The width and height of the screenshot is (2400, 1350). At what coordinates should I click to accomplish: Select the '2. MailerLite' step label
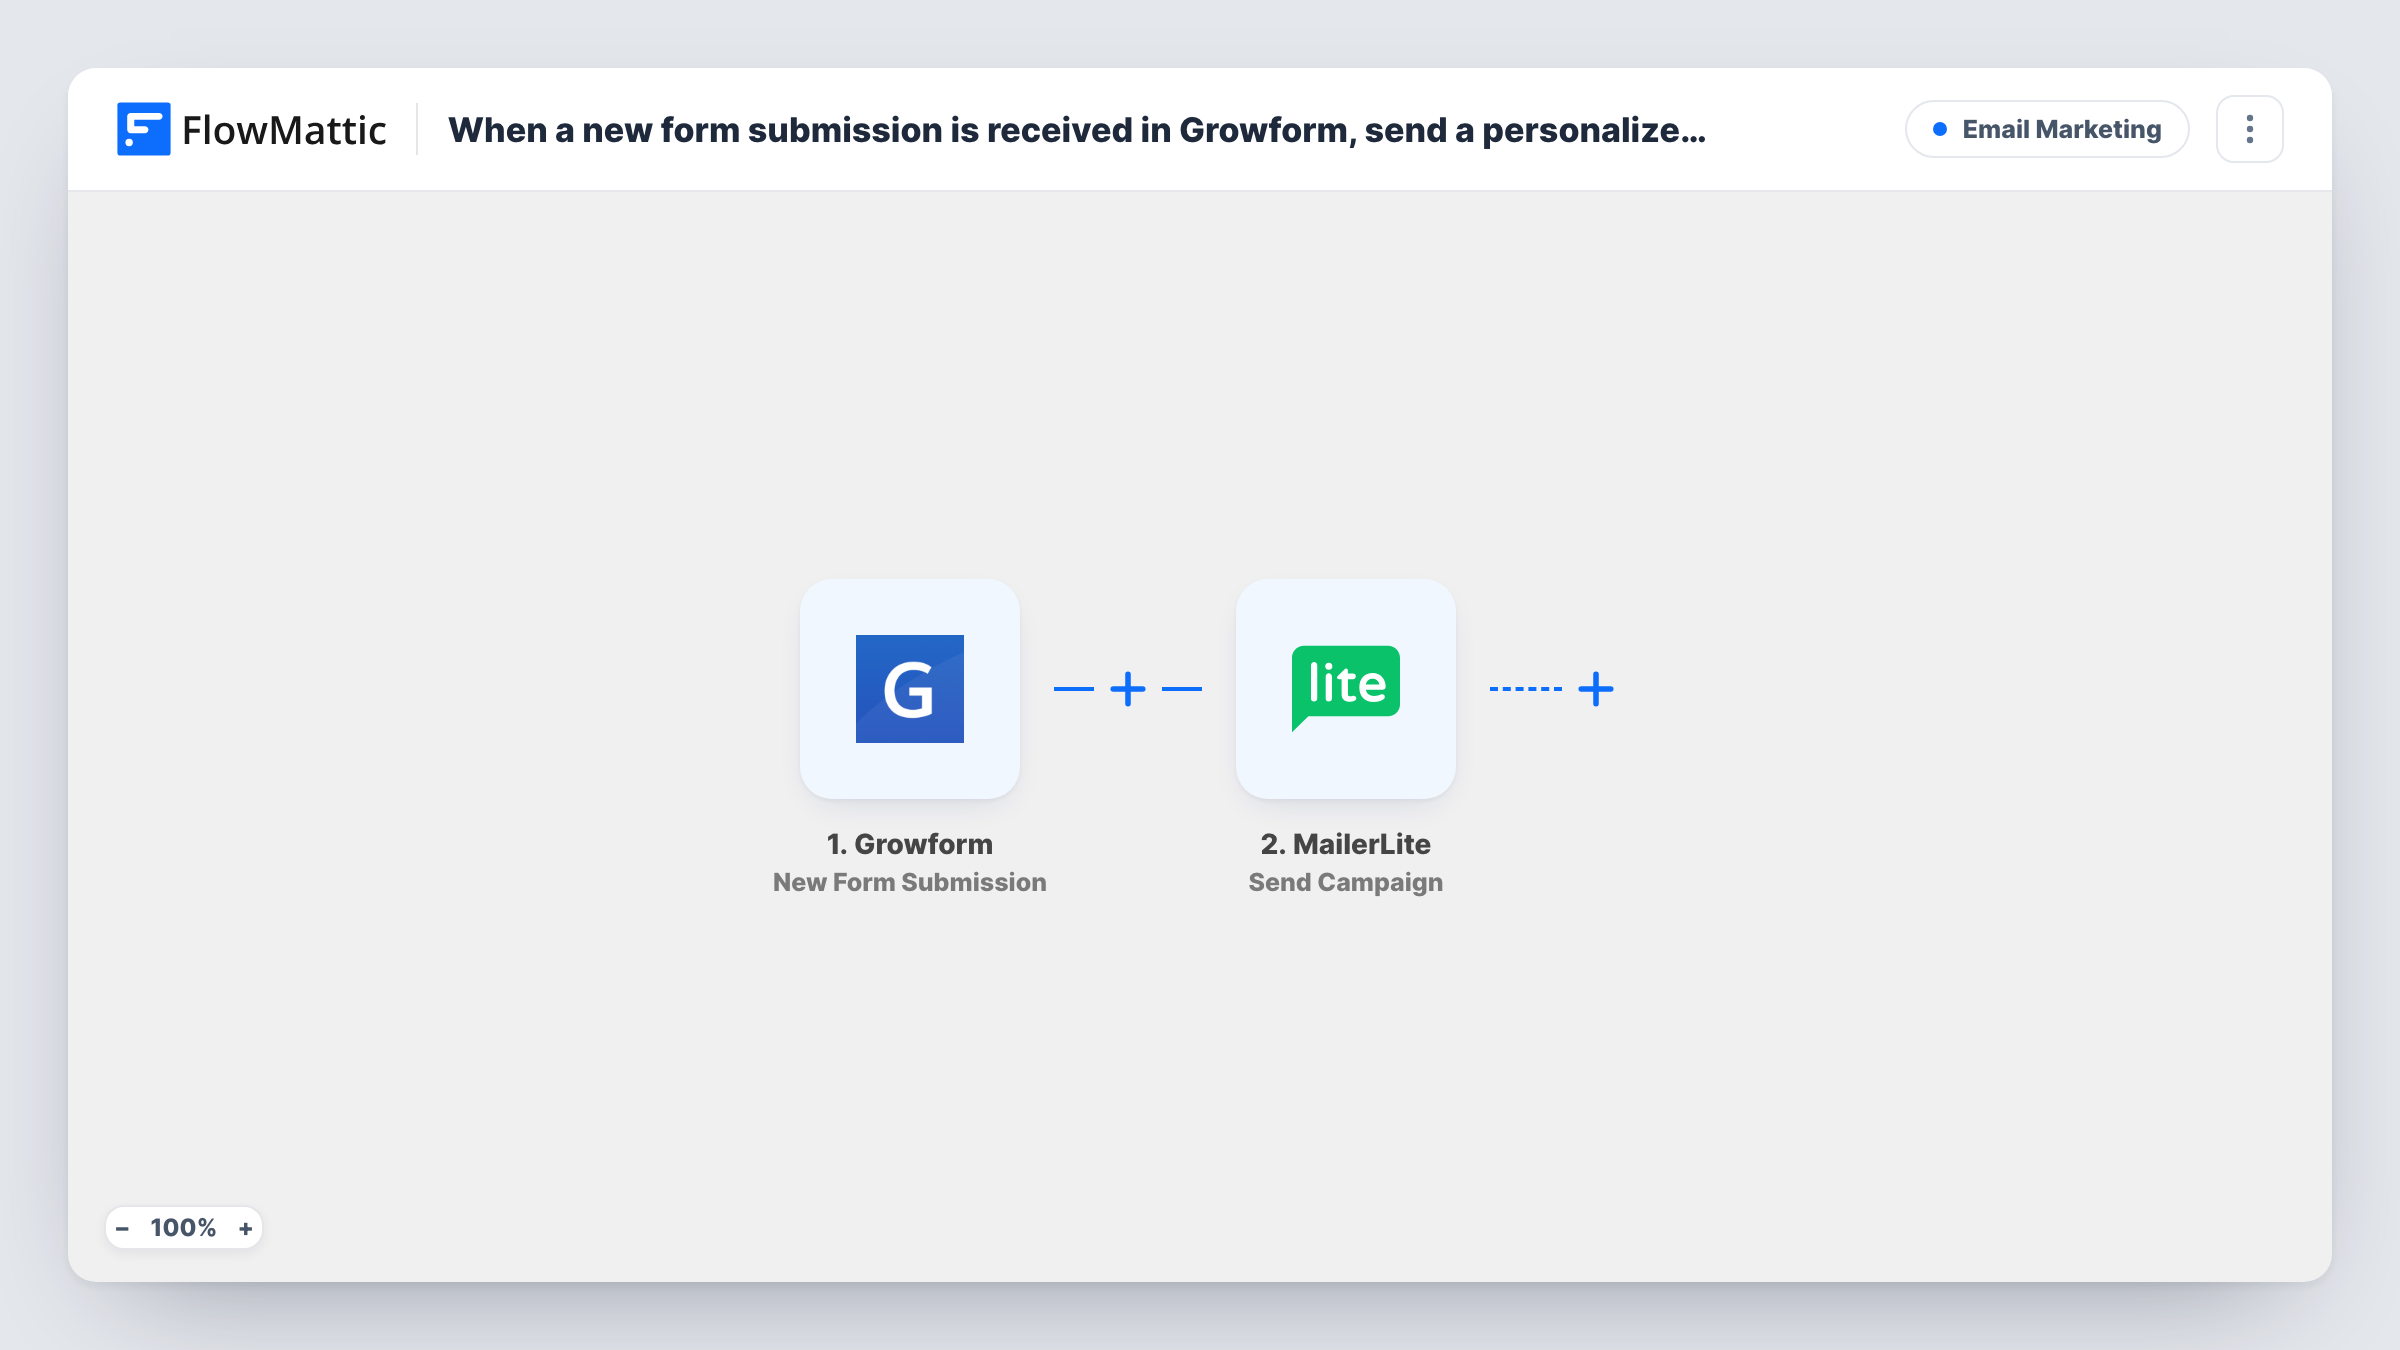(x=1345, y=844)
